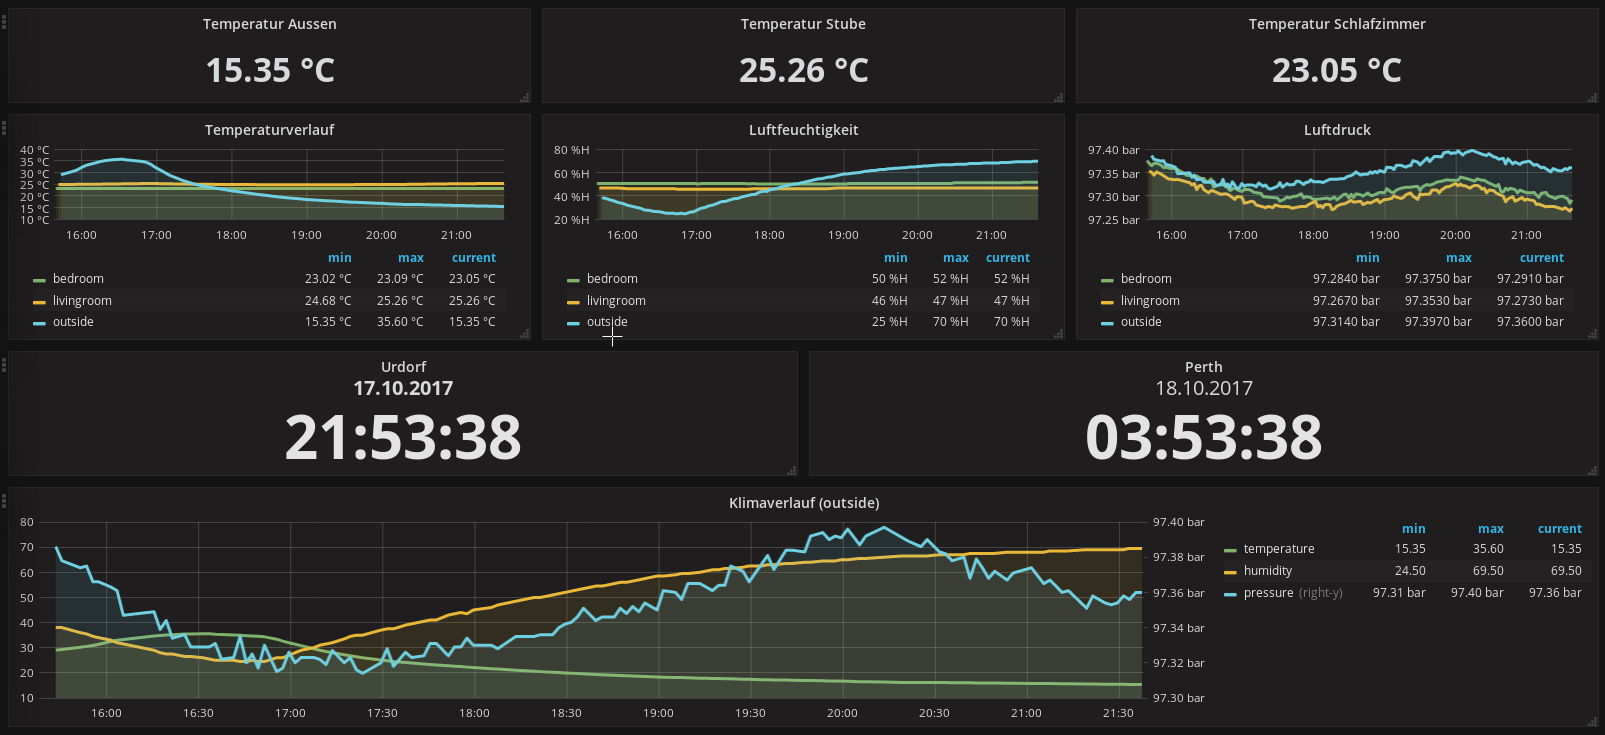Open row menu dots beside Urdorf clock
The width and height of the screenshot is (1605, 735).
[4, 364]
